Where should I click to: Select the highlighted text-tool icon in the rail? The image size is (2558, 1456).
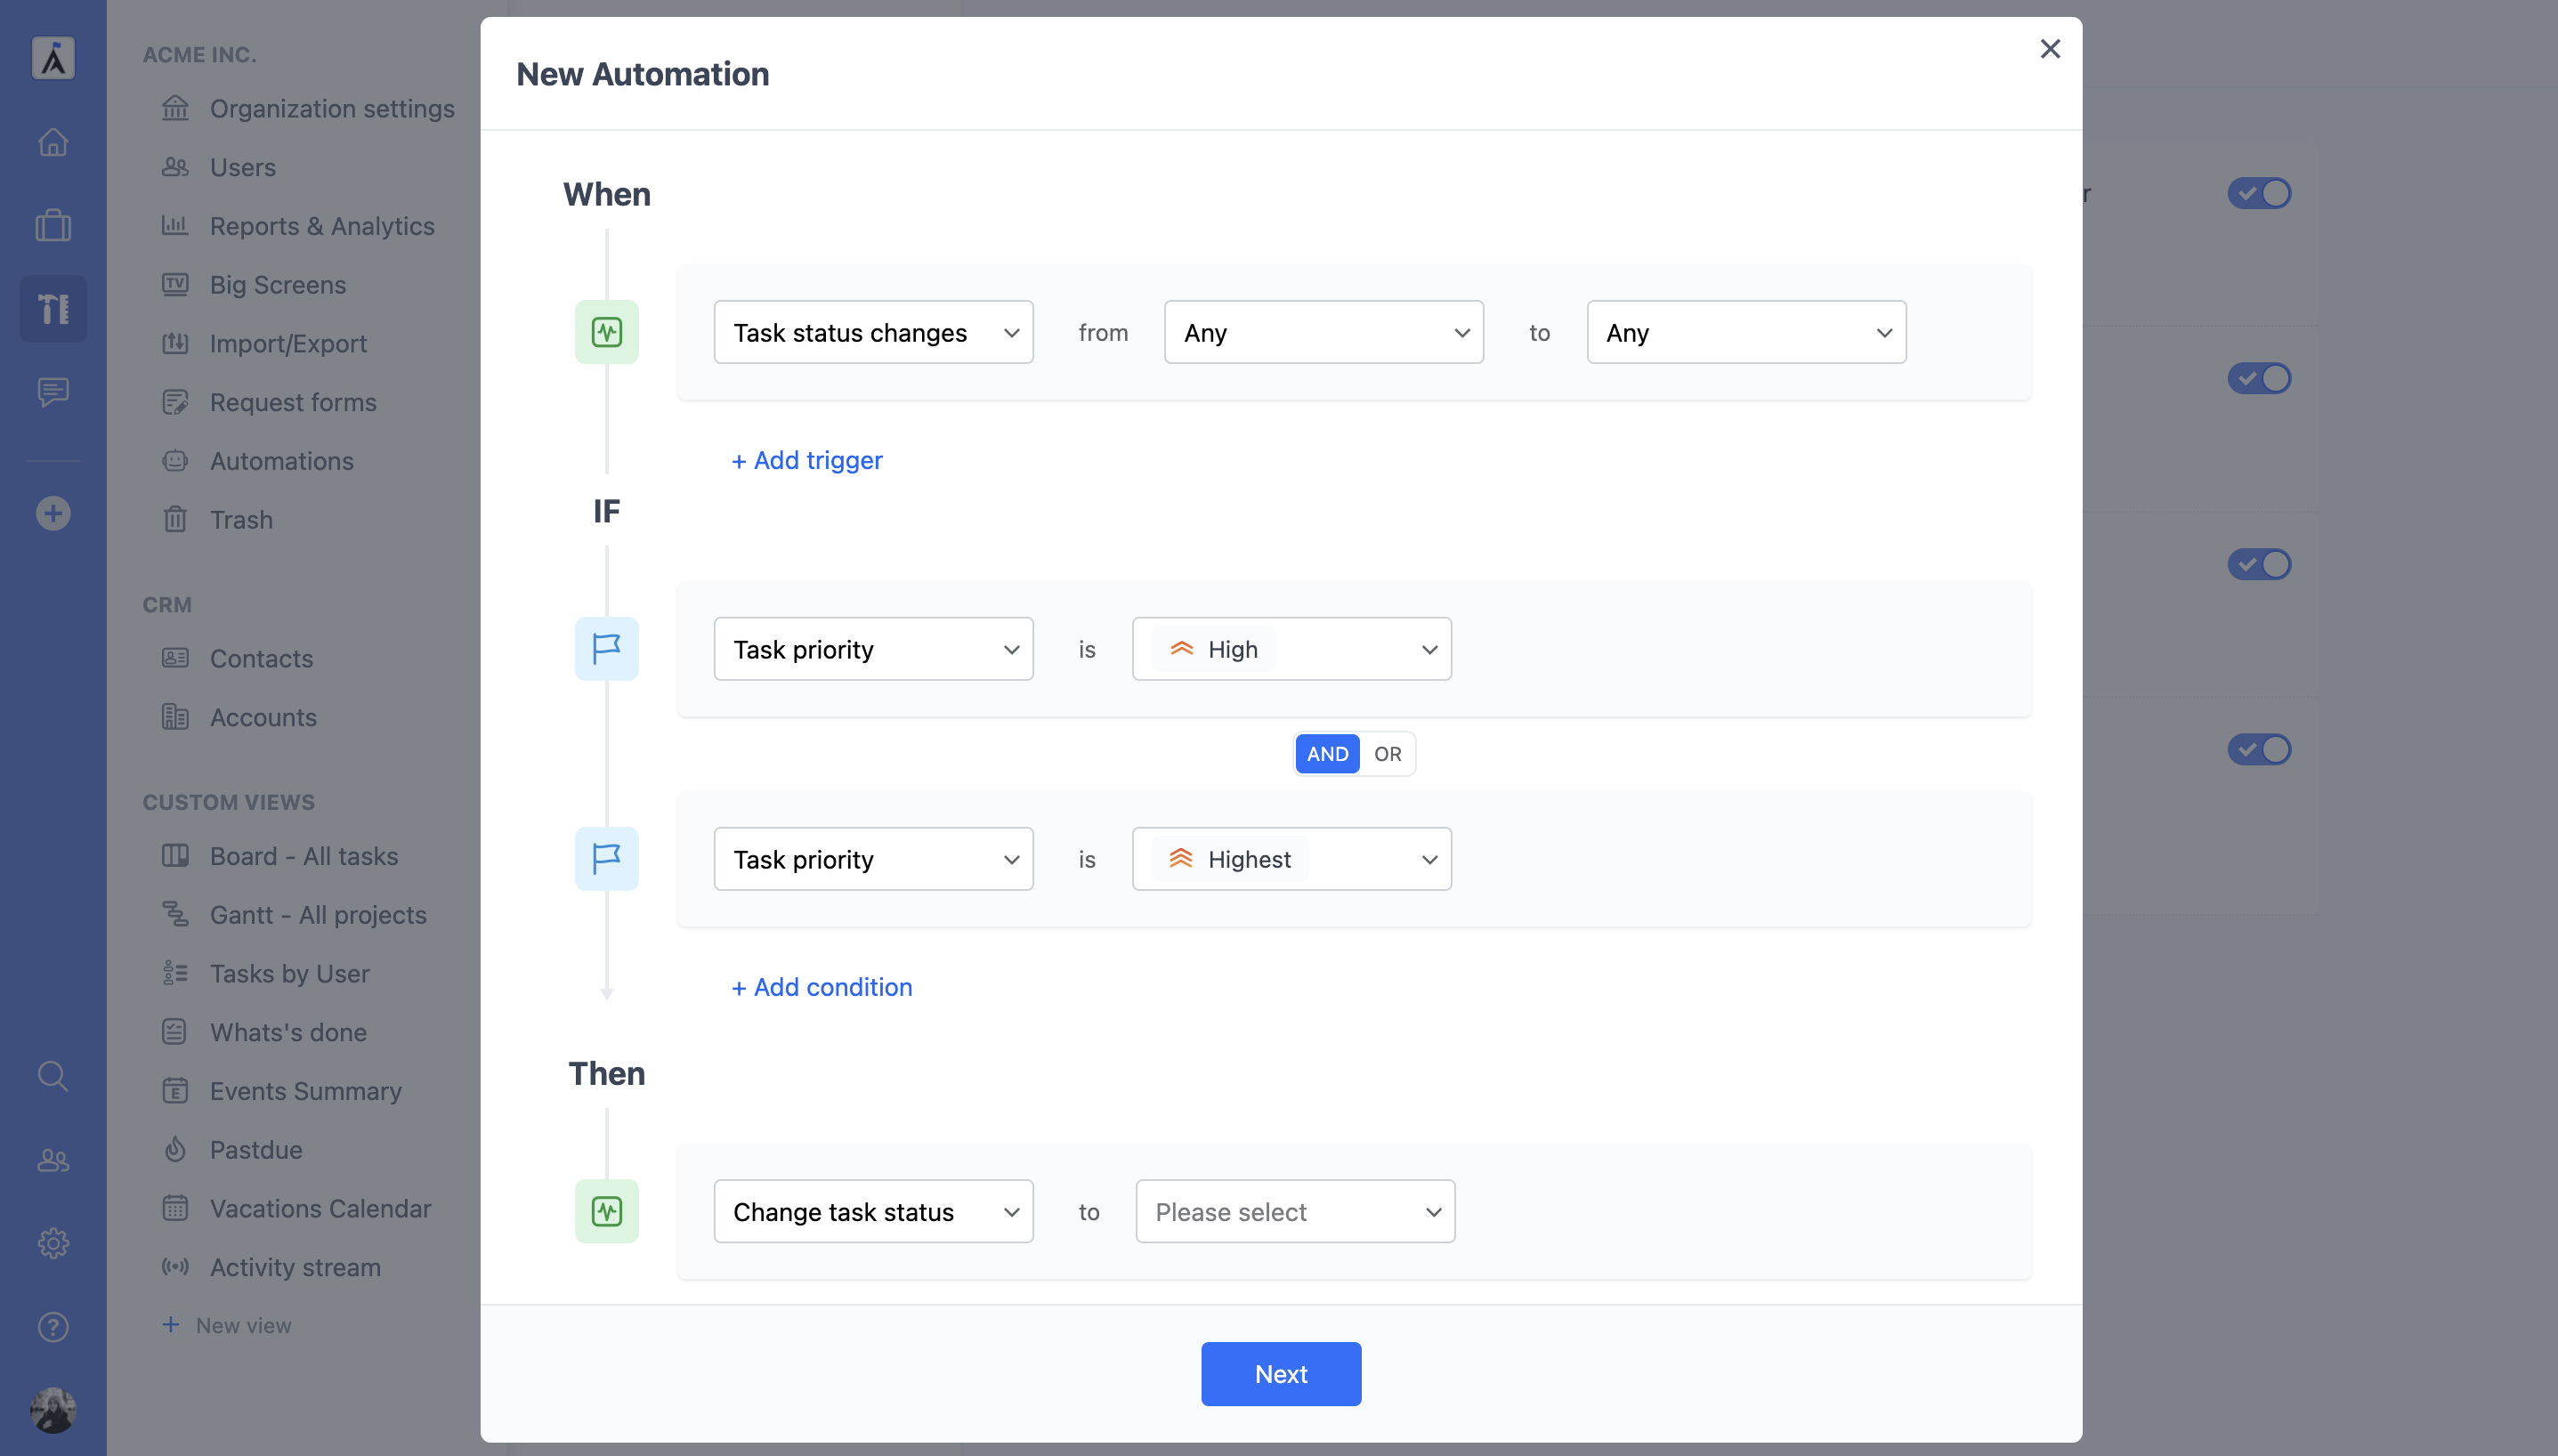pyautogui.click(x=53, y=308)
